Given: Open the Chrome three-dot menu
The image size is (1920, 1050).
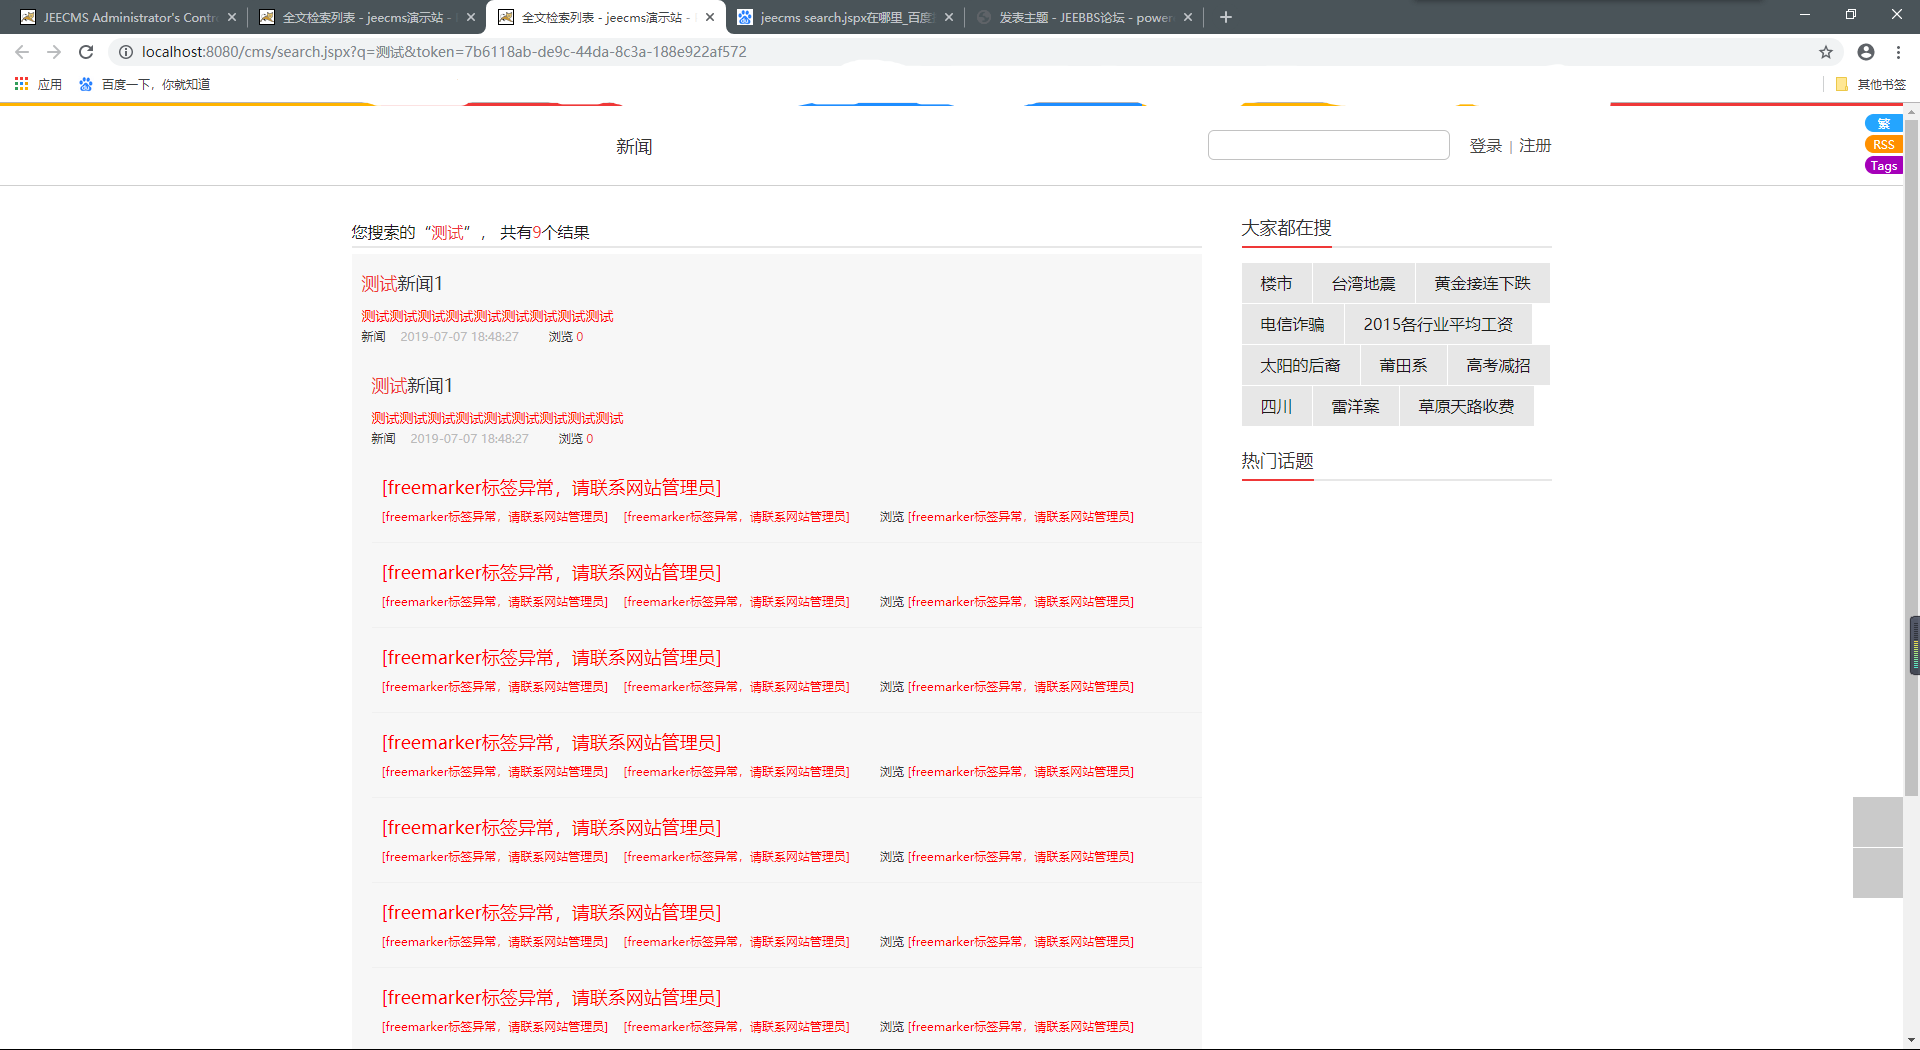Looking at the screenshot, I should [1899, 52].
